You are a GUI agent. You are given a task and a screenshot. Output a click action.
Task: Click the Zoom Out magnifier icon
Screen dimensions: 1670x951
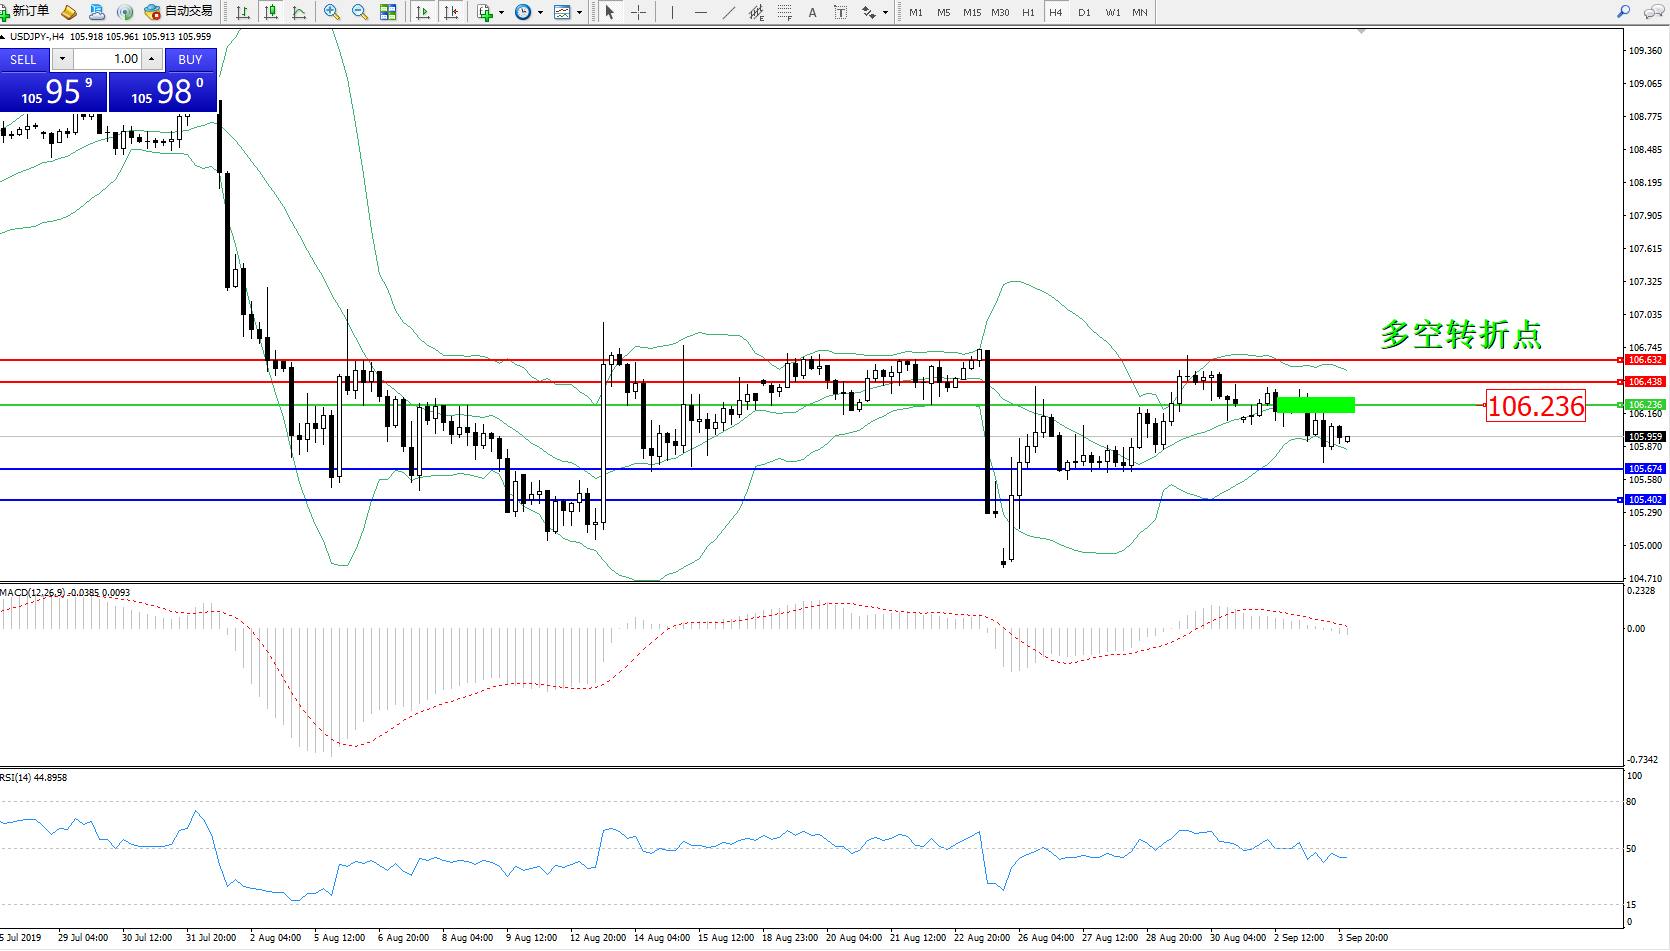[360, 12]
